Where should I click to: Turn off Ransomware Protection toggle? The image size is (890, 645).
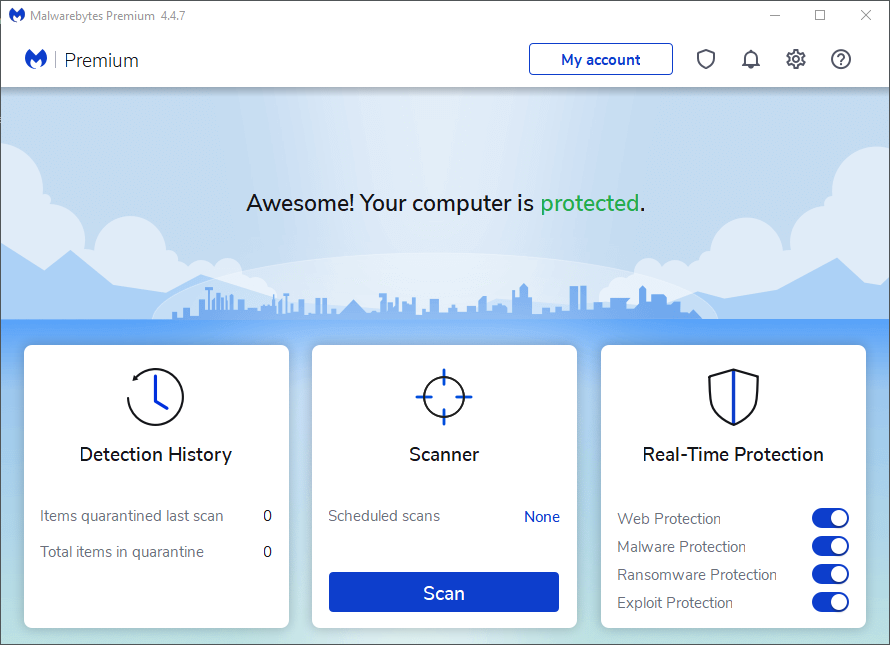point(830,574)
